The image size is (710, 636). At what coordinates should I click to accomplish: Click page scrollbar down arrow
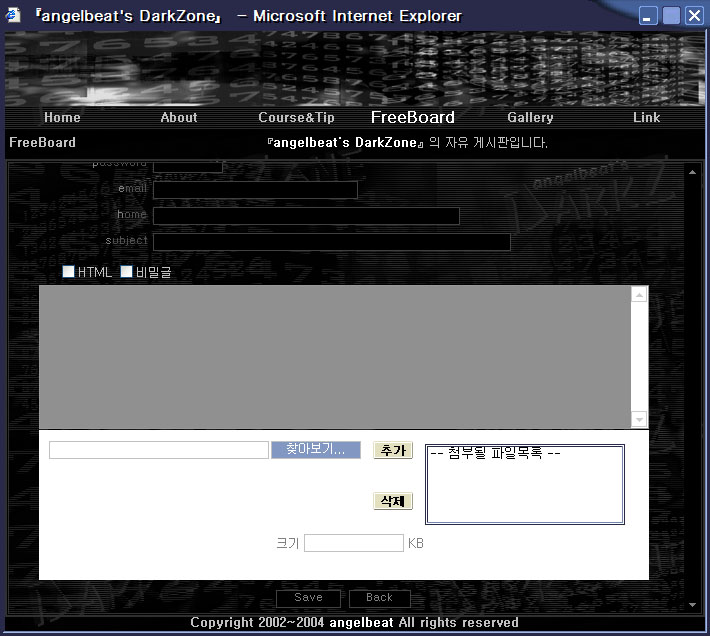692,605
